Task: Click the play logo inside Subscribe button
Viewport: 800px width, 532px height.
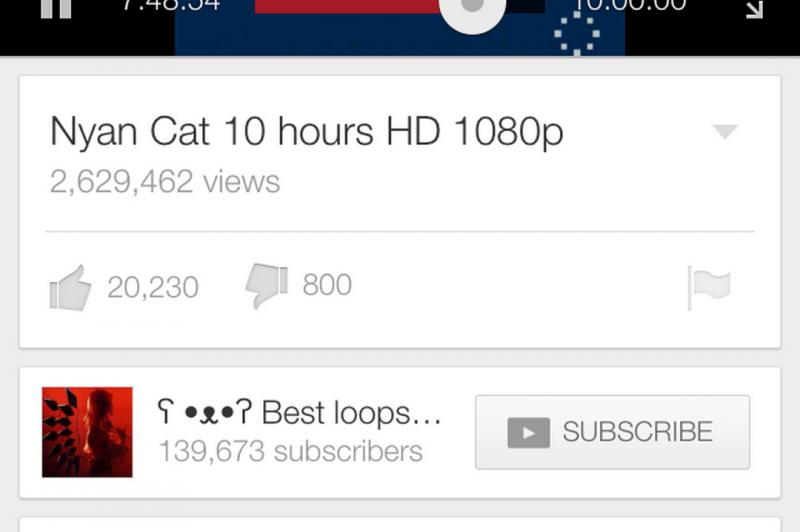Action: point(529,433)
